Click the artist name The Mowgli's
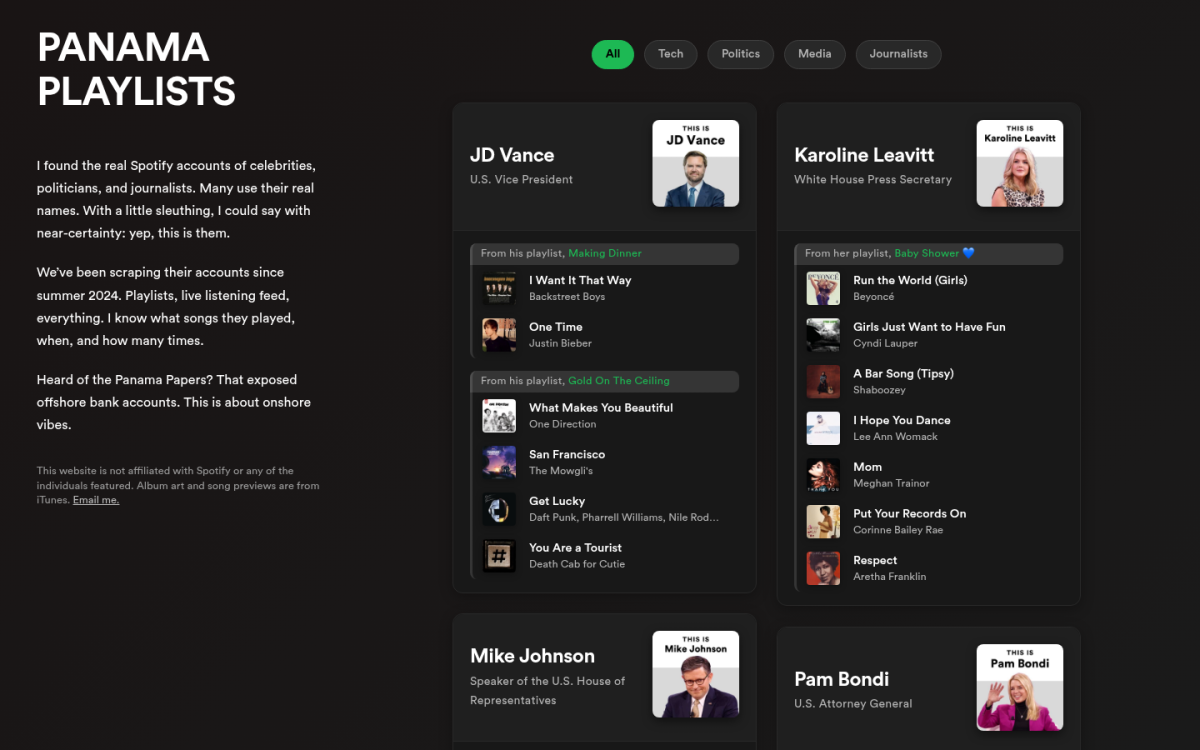Viewport: 1200px width, 750px height. click(x=561, y=471)
